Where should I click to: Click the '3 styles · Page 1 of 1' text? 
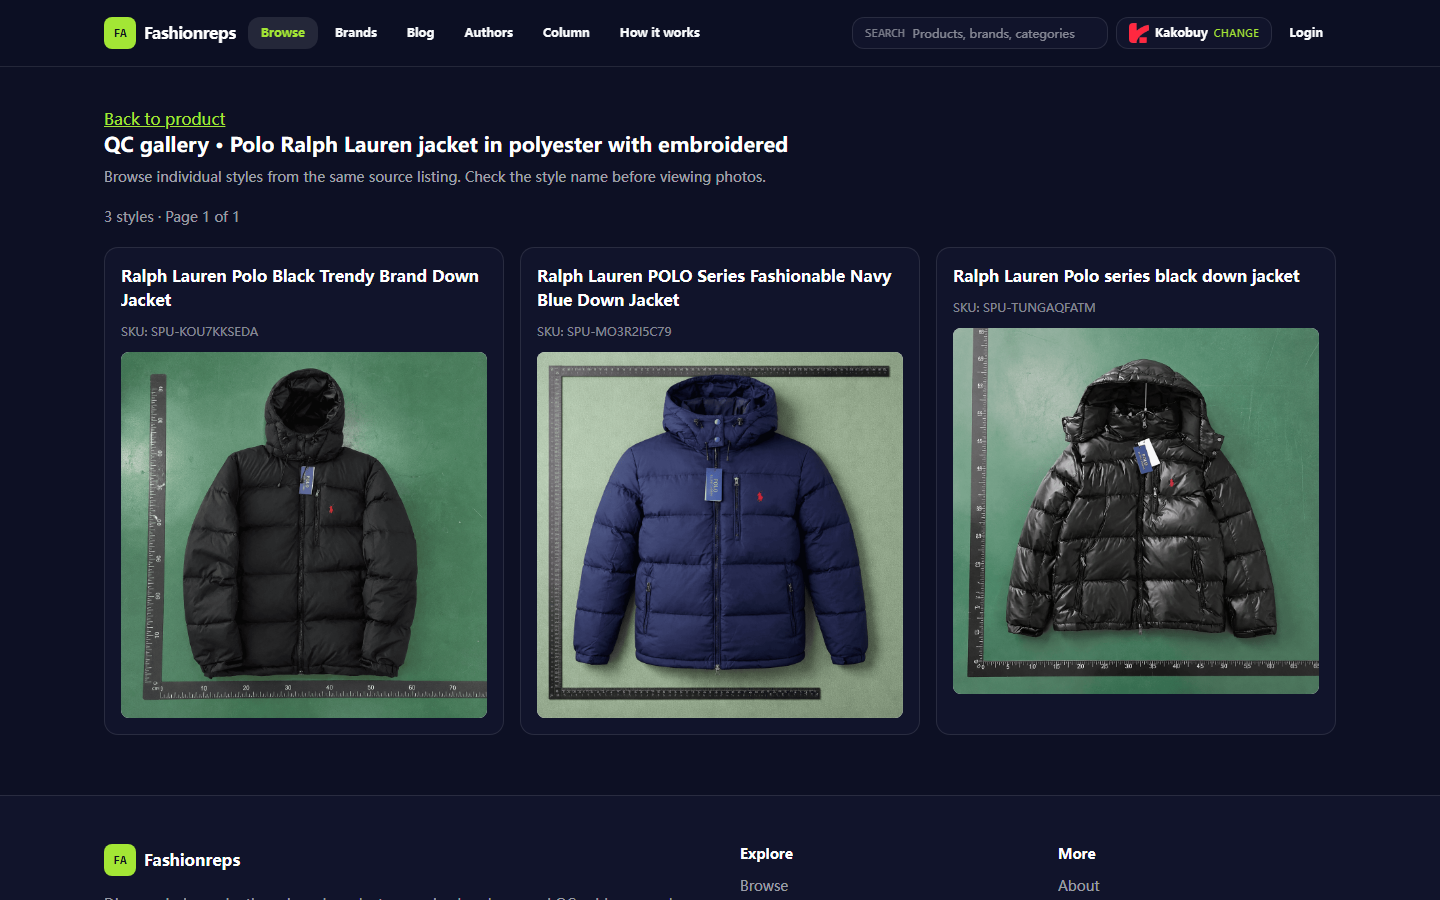pyautogui.click(x=172, y=217)
